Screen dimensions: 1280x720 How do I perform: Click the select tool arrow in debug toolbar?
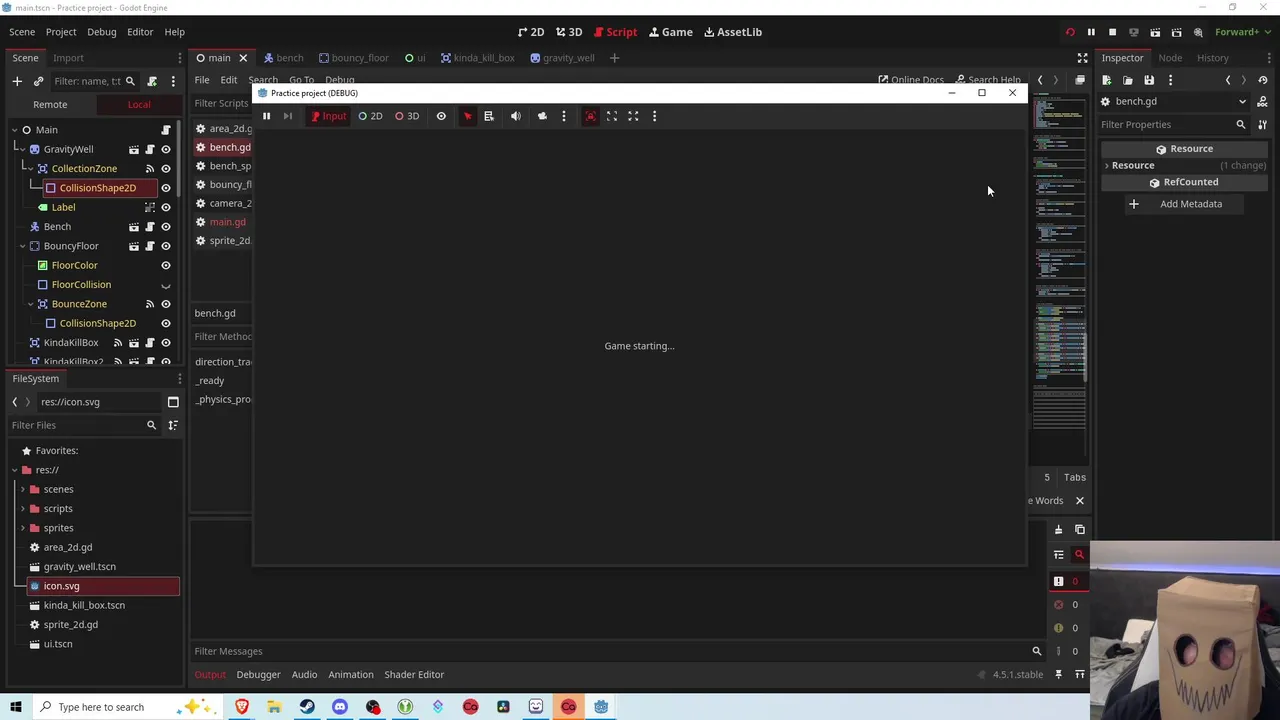[467, 116]
